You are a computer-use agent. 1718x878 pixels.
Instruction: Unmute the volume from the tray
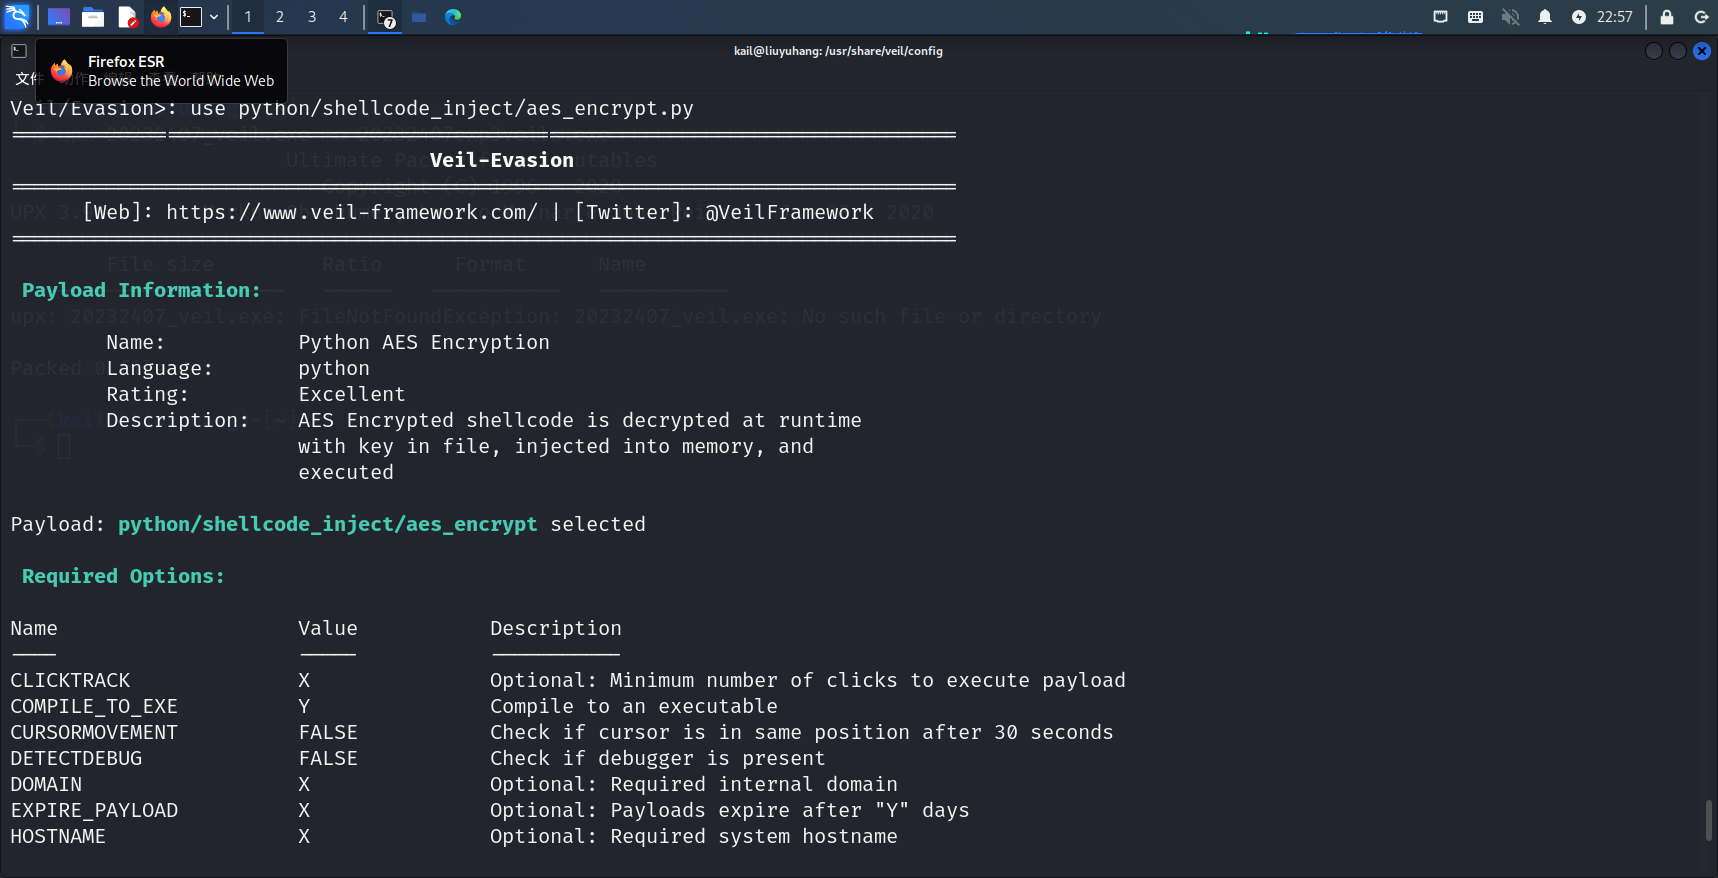tap(1510, 17)
